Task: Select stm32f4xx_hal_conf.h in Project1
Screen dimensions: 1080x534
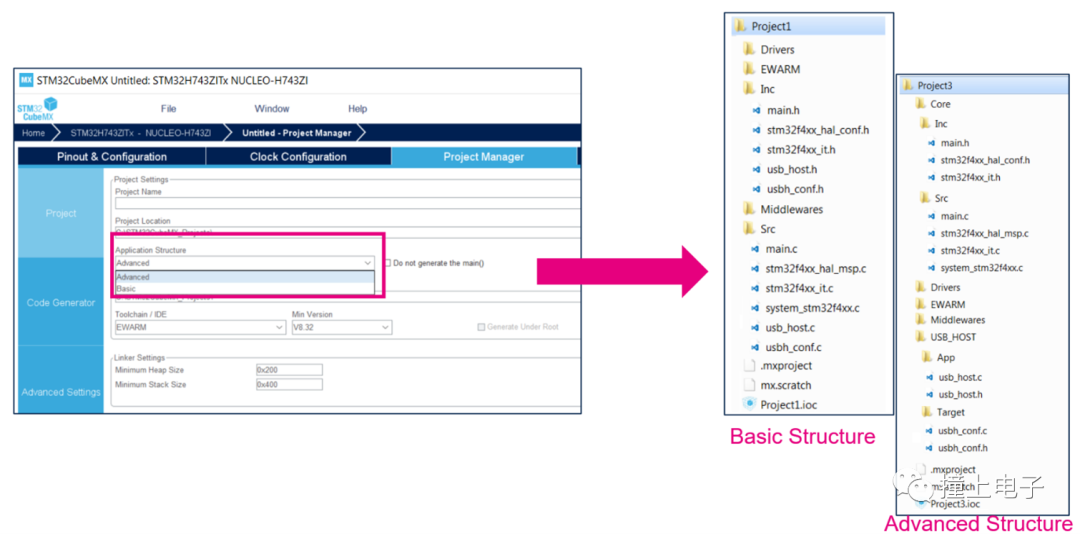Action: [818, 130]
